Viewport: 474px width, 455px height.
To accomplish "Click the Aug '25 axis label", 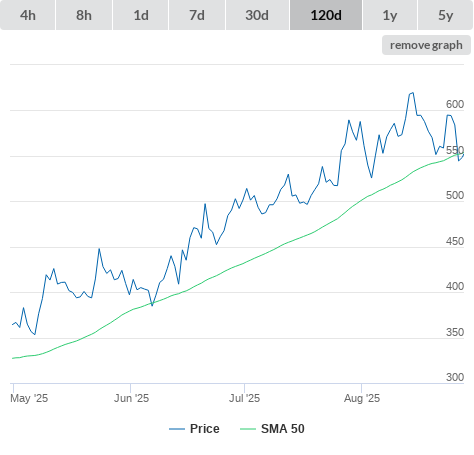I will (x=362, y=398).
